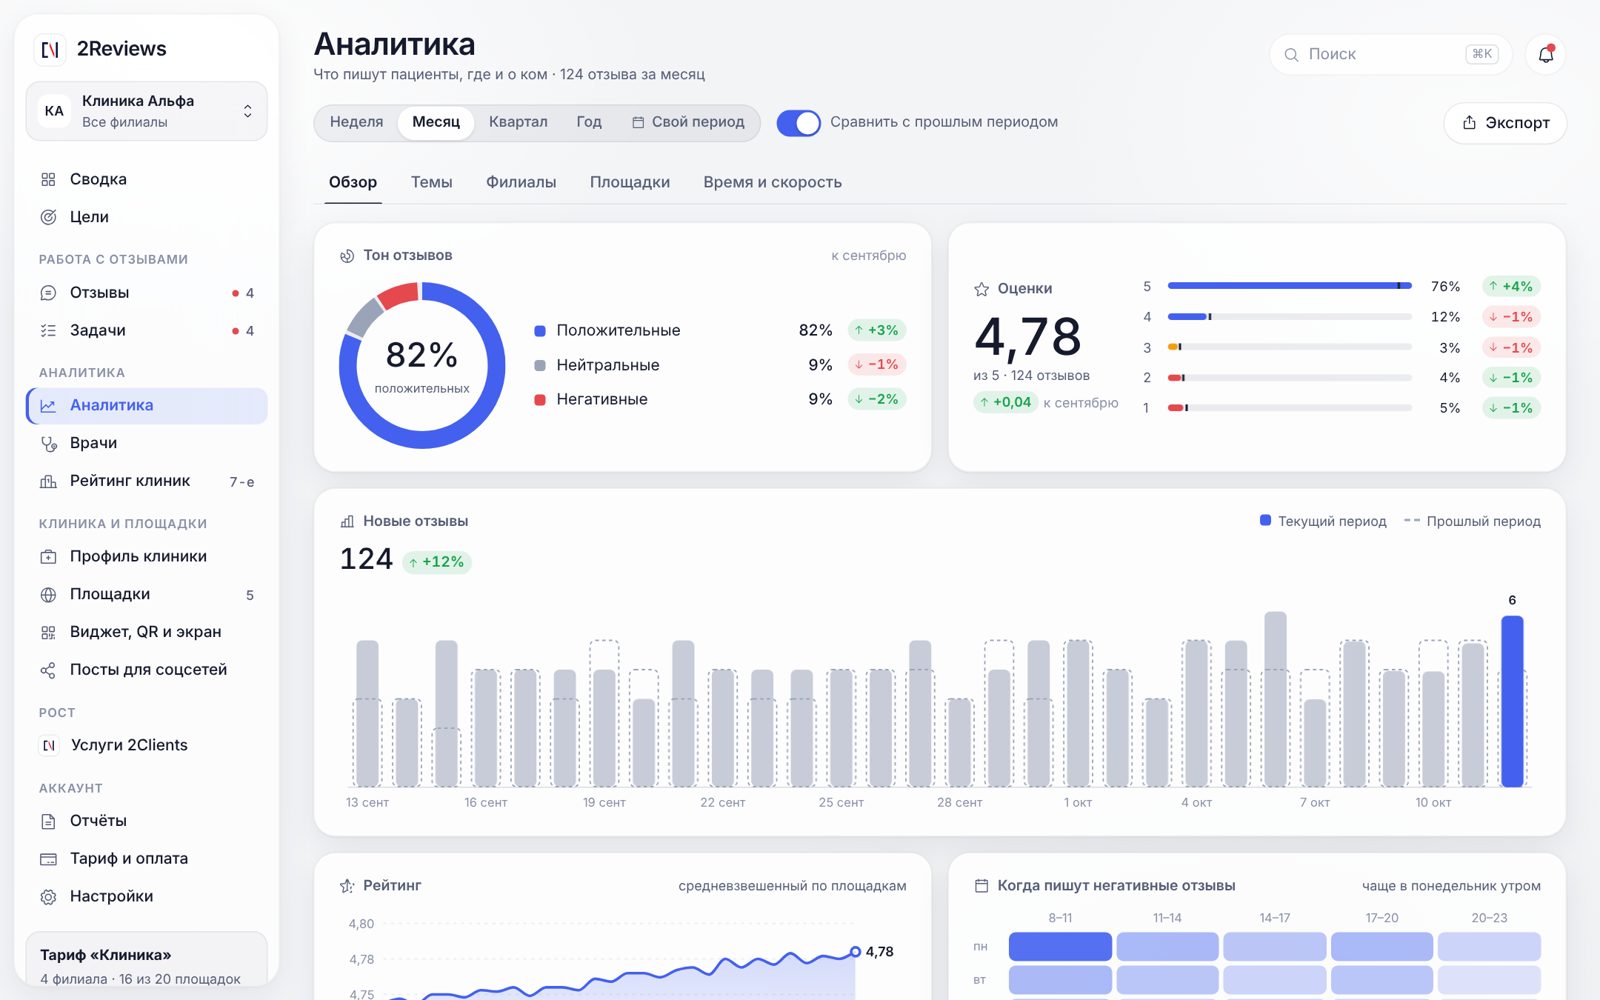Select the Квартал period option

[518, 122]
